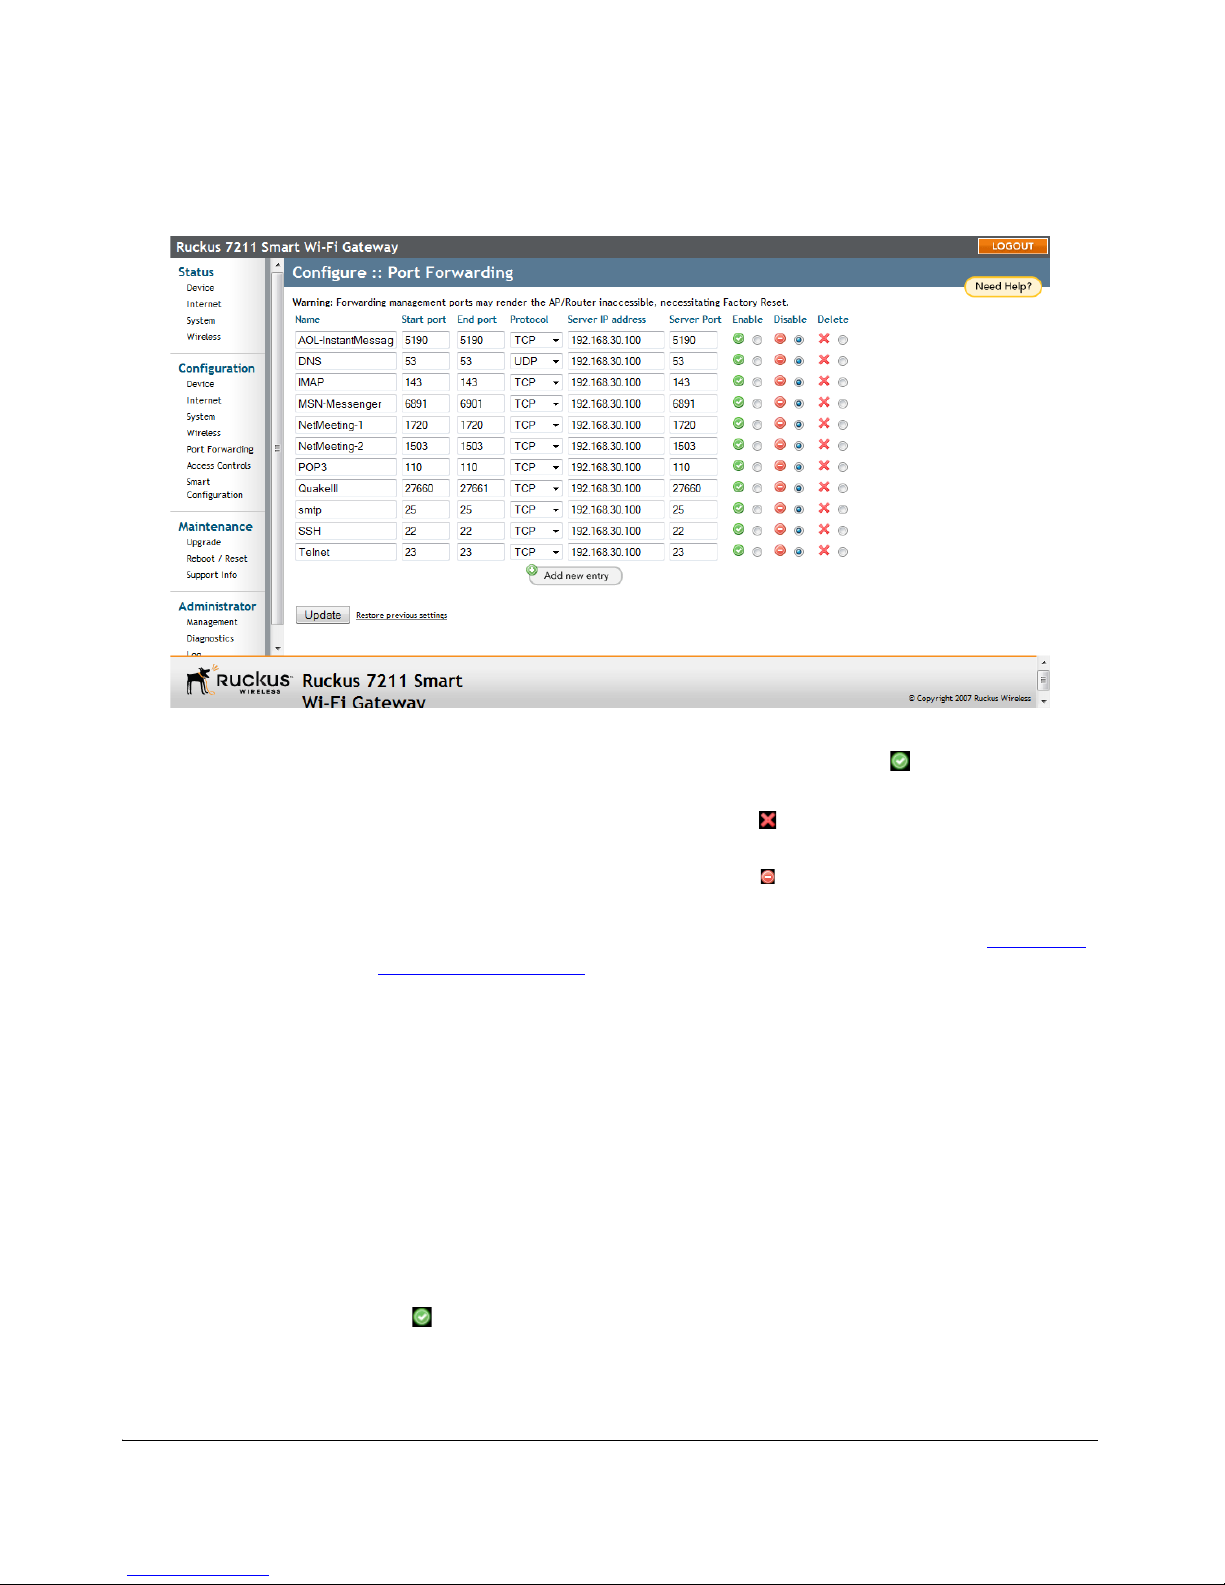This screenshot has height=1585, width=1225.
Task: Click the sidebar scrollbar up arrow
Action: (278, 266)
